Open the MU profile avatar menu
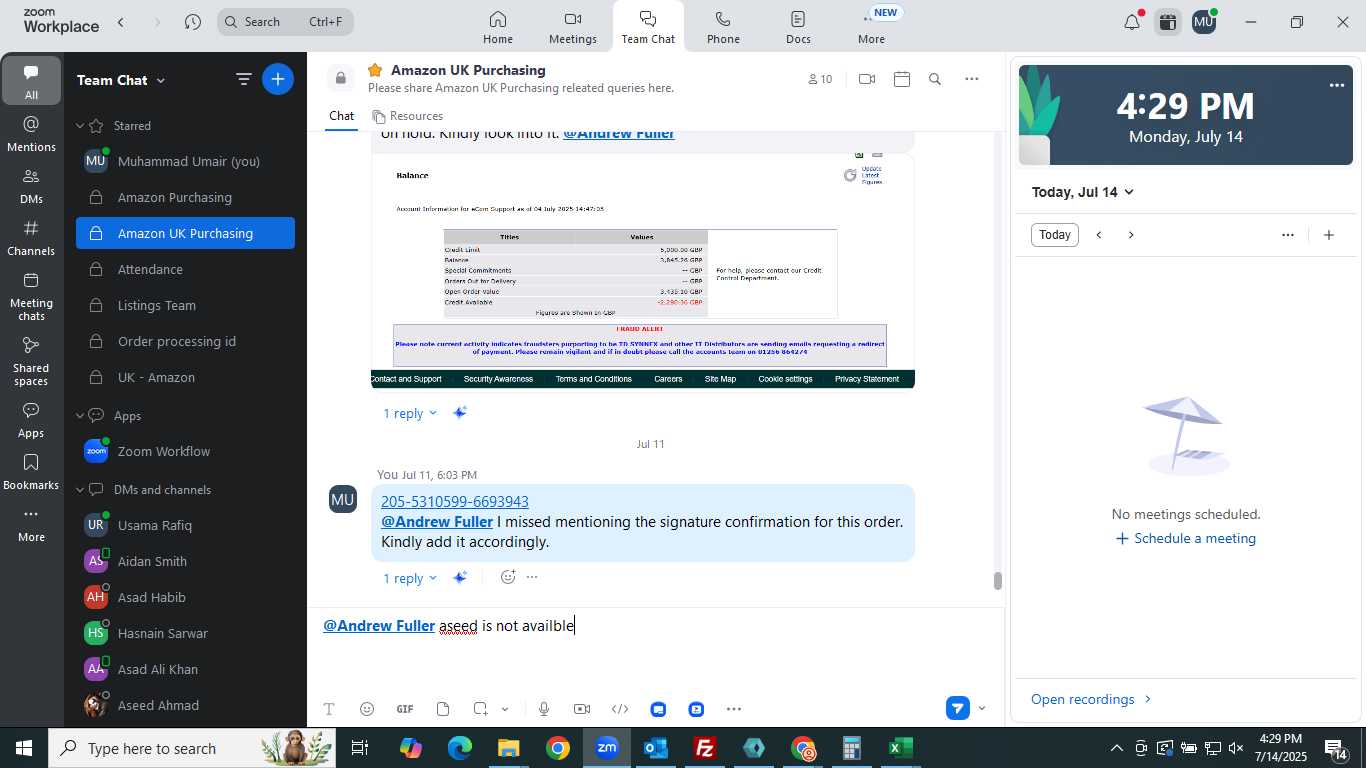 pos(1204,22)
